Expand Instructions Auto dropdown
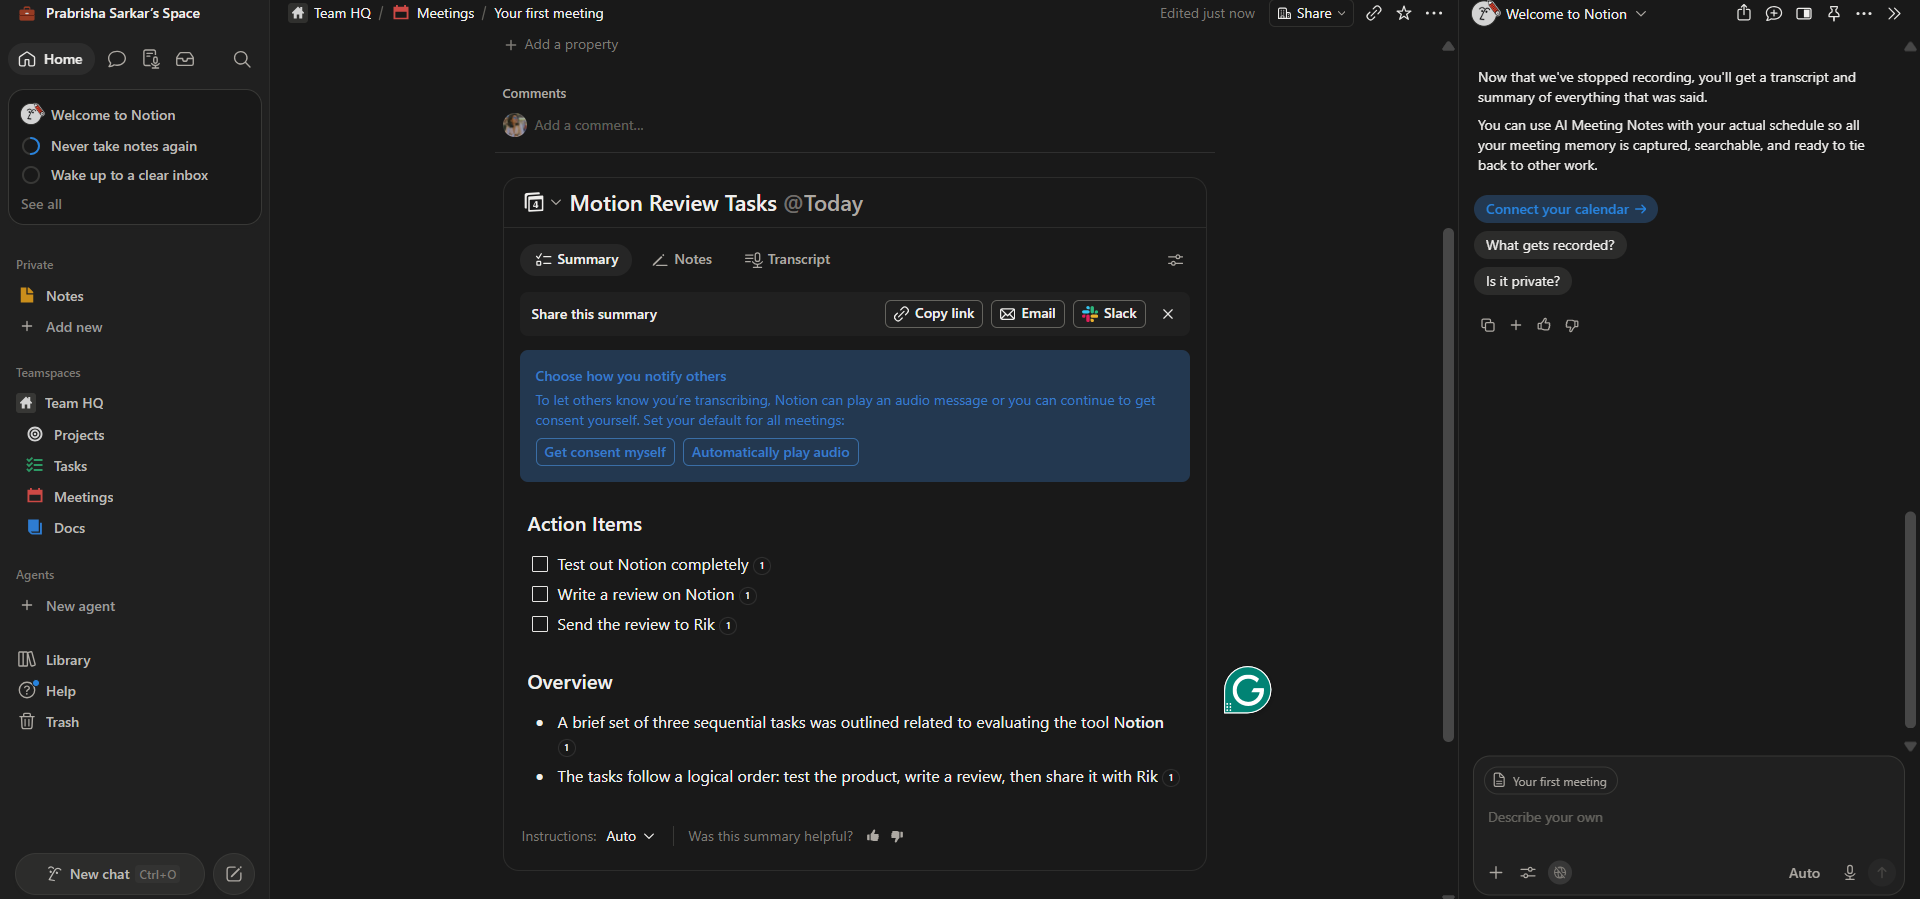Image resolution: width=1920 pixels, height=899 pixels. click(630, 836)
